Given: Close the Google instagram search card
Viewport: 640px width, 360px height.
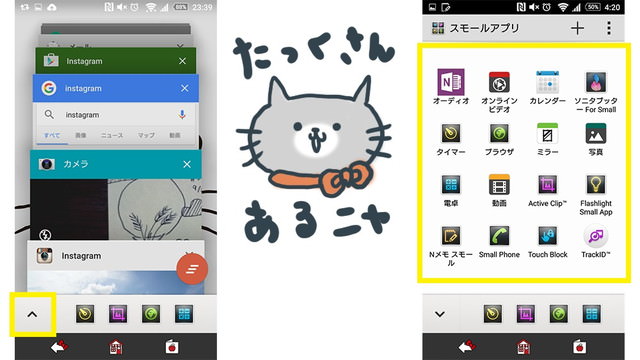Looking at the screenshot, I should click(x=185, y=88).
